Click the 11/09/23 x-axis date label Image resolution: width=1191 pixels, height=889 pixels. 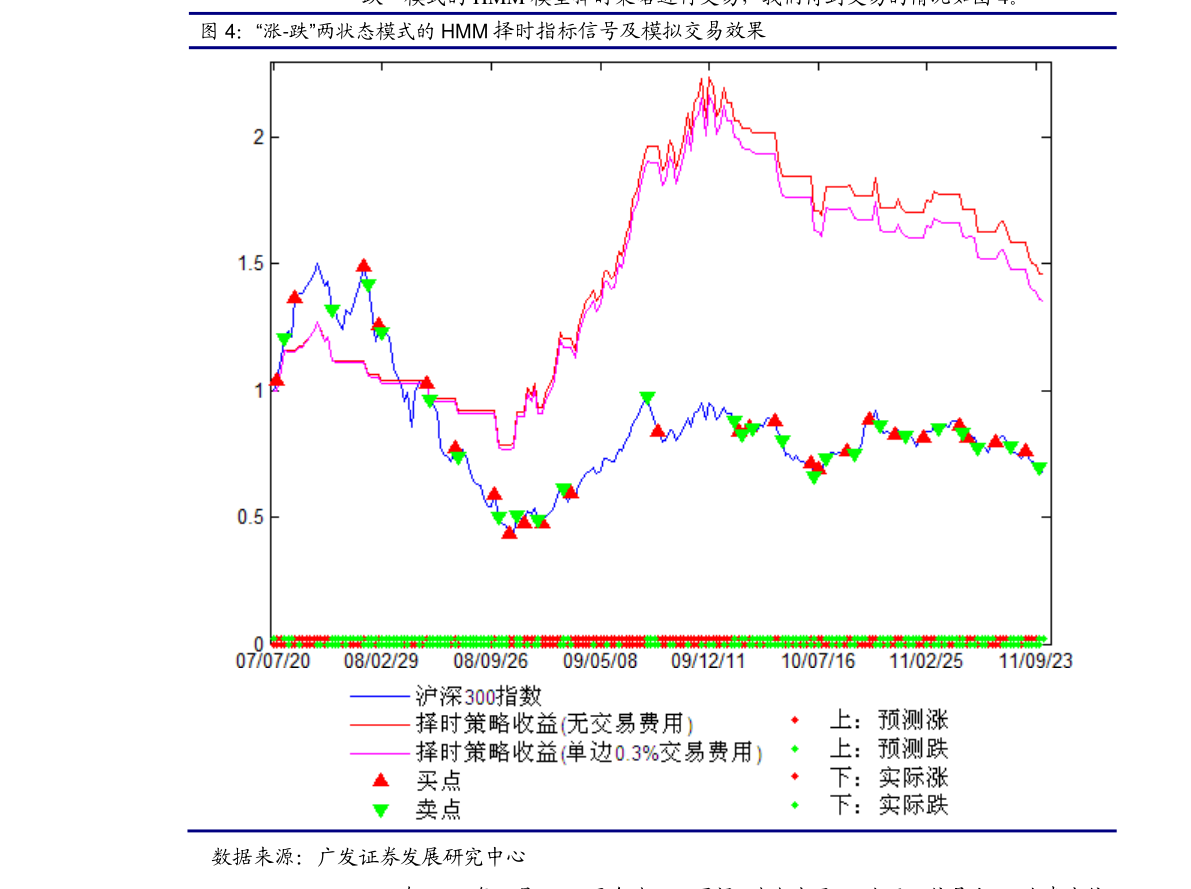[1036, 661]
